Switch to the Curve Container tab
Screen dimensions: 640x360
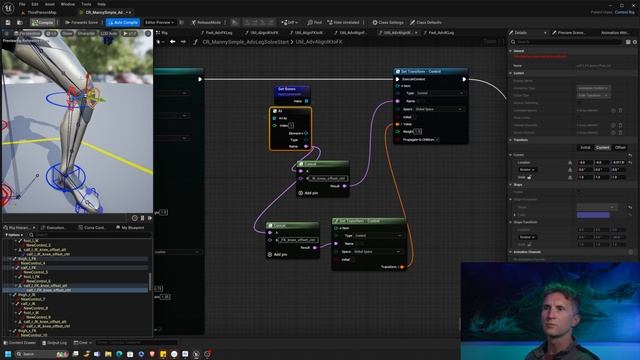(x=93, y=228)
